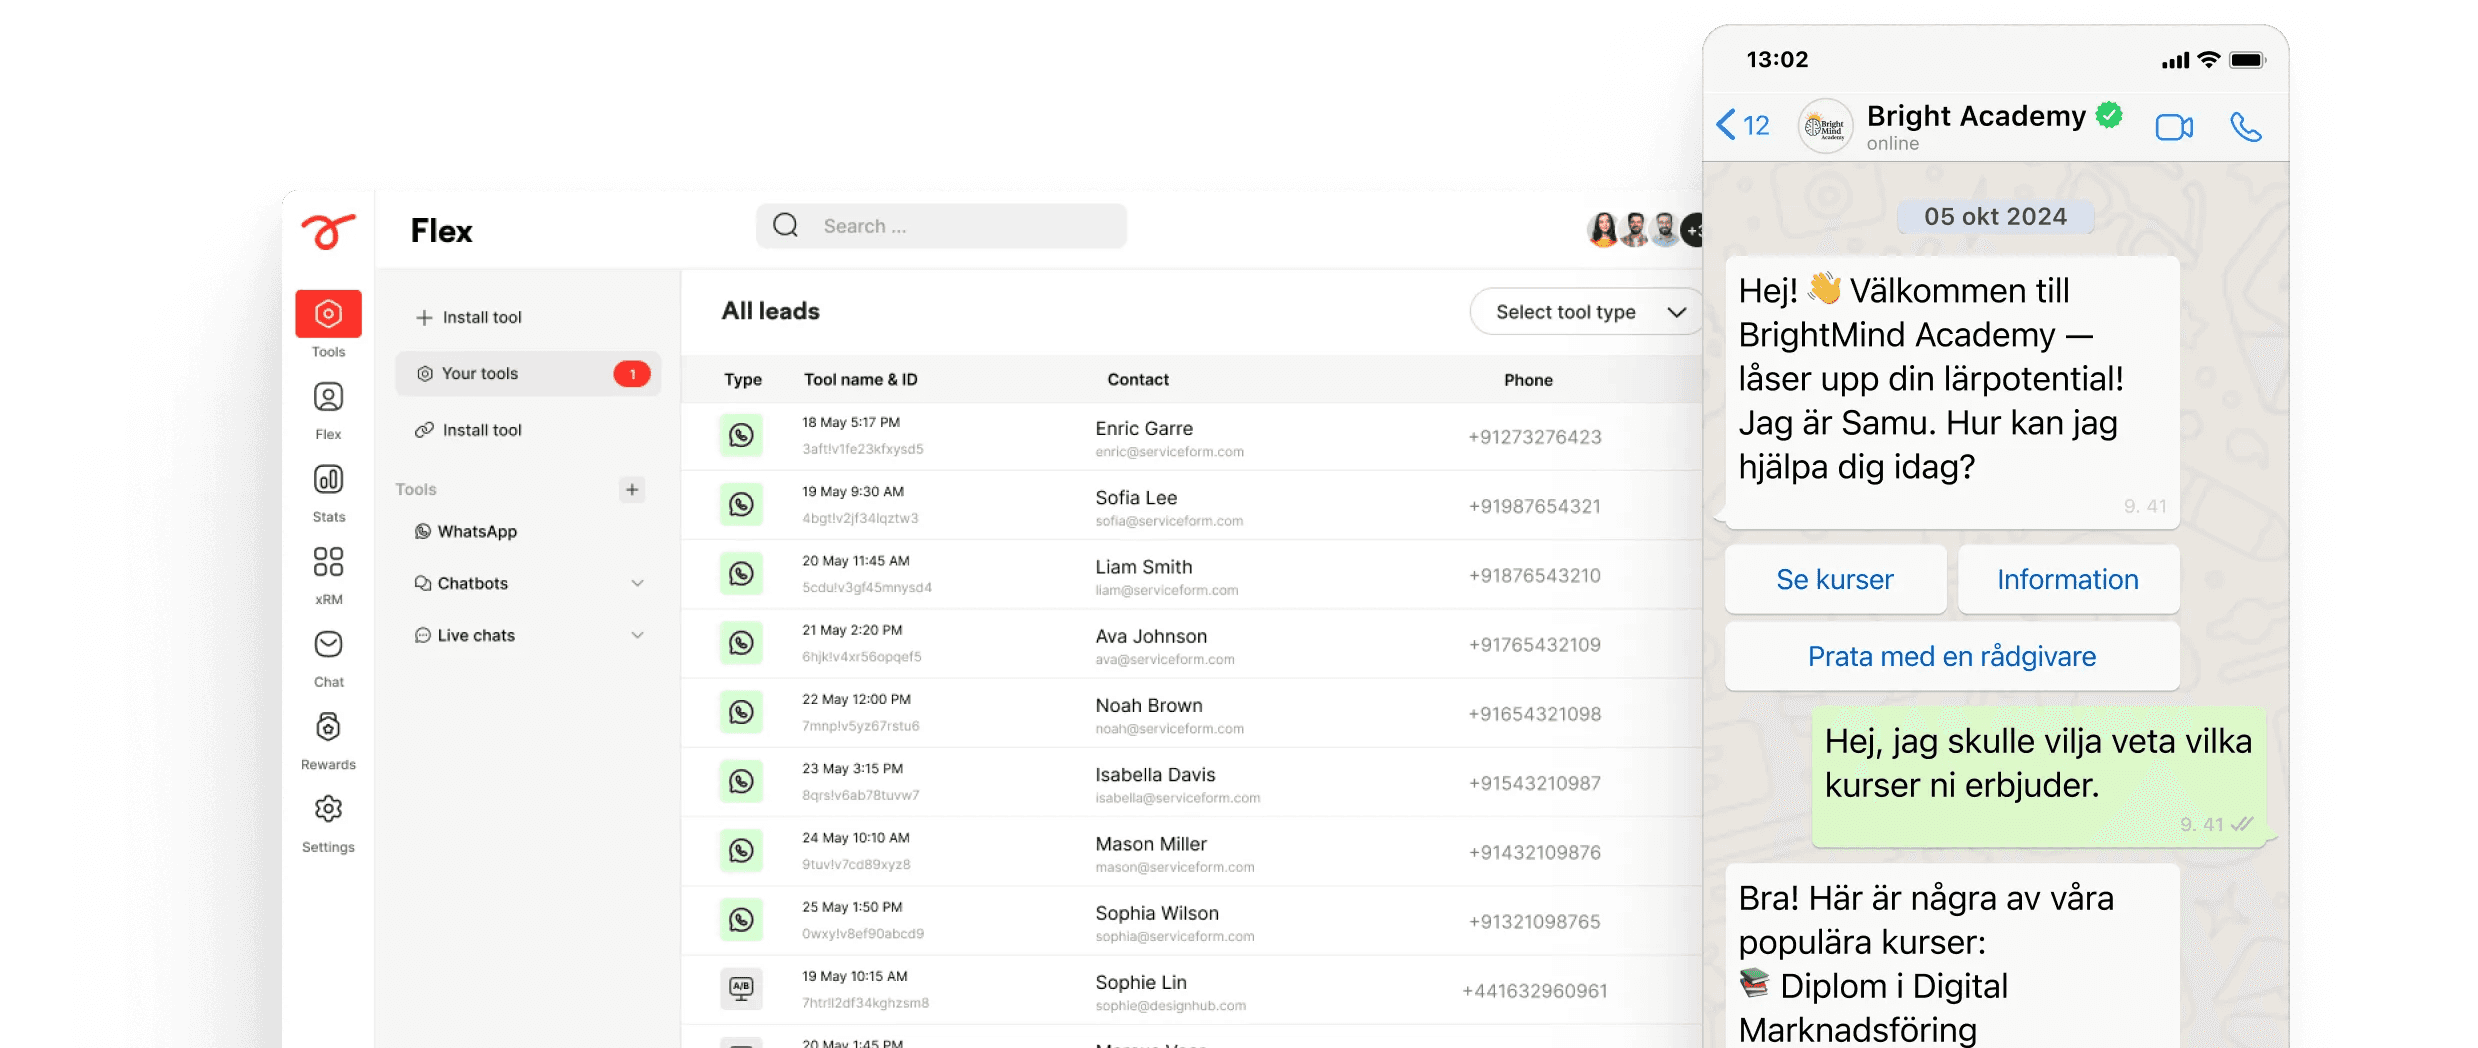Select WhatsApp under Tools

pos(477,531)
